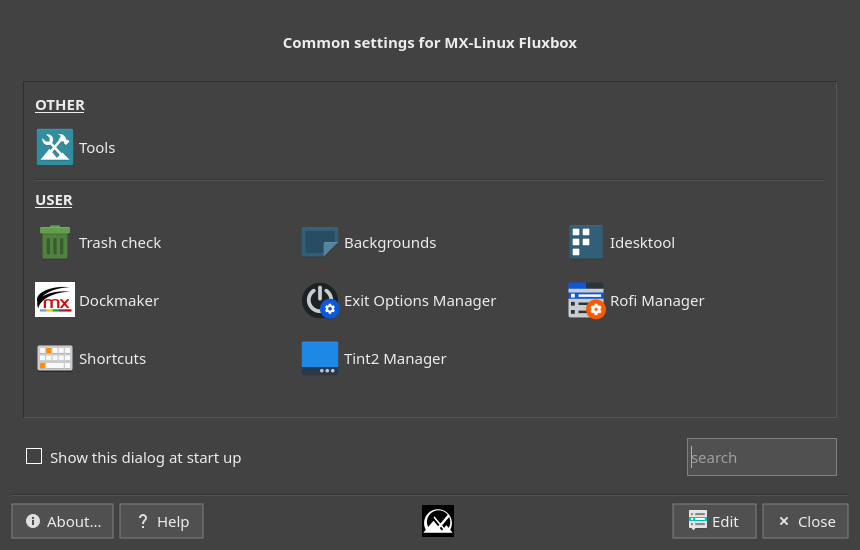Image resolution: width=860 pixels, height=550 pixels.
Task: Open the About dialog button
Action: point(63,521)
